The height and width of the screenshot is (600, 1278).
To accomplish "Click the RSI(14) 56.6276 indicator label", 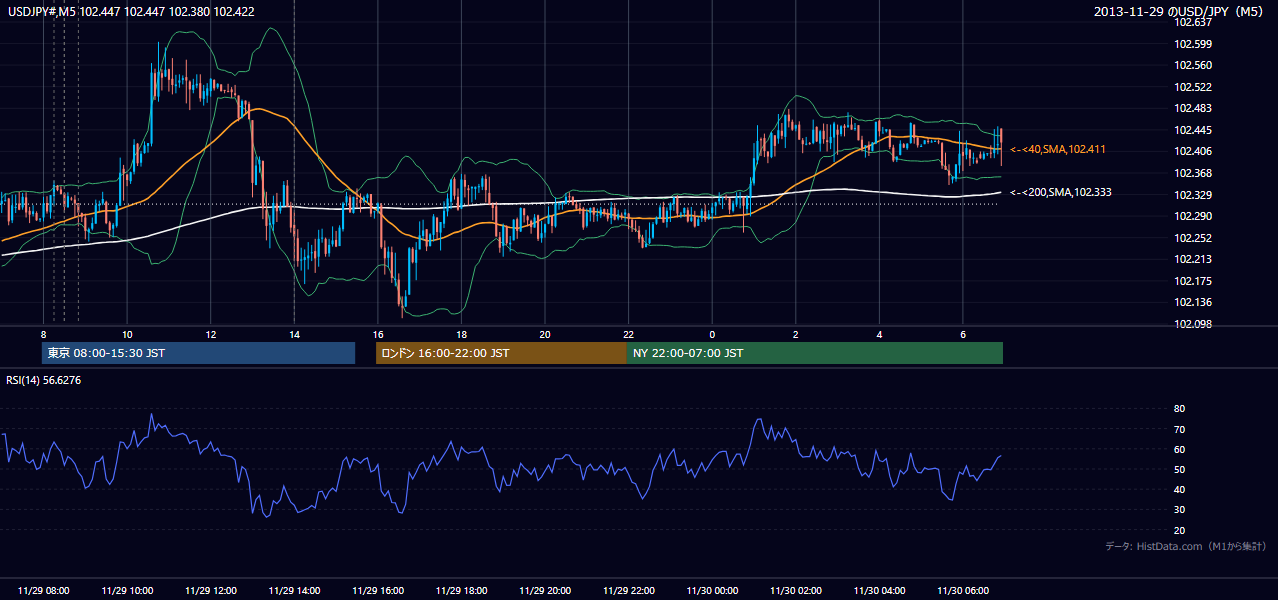I will coord(44,380).
